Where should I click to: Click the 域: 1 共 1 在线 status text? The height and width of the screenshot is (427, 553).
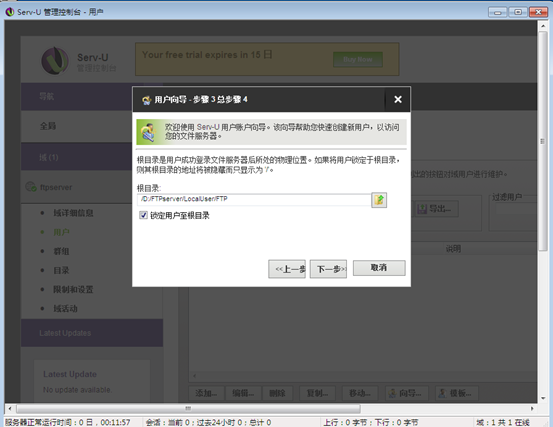click(503, 422)
